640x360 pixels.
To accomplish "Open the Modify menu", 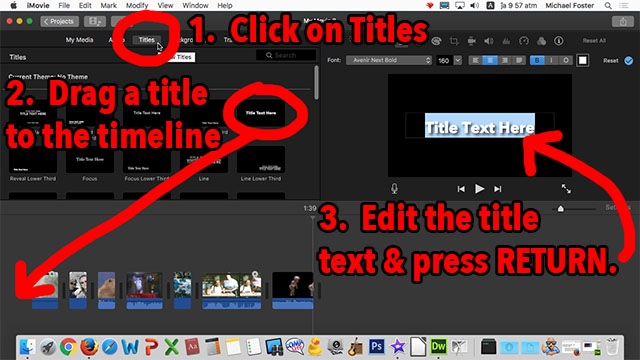I will point(137,6).
